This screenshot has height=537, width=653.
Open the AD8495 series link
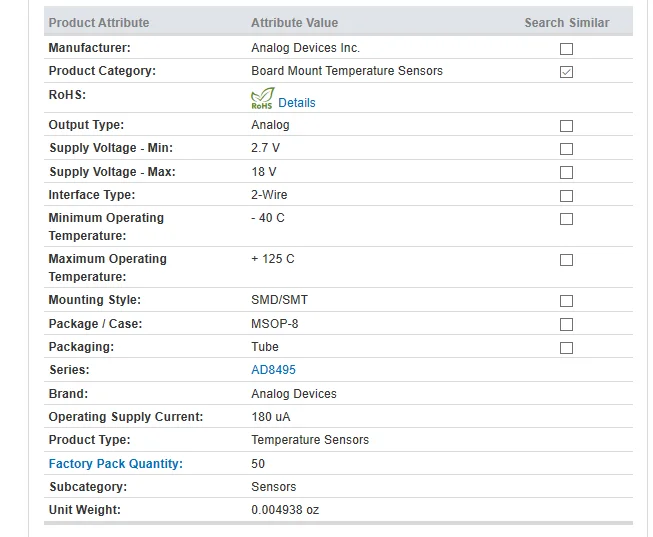[x=273, y=370]
